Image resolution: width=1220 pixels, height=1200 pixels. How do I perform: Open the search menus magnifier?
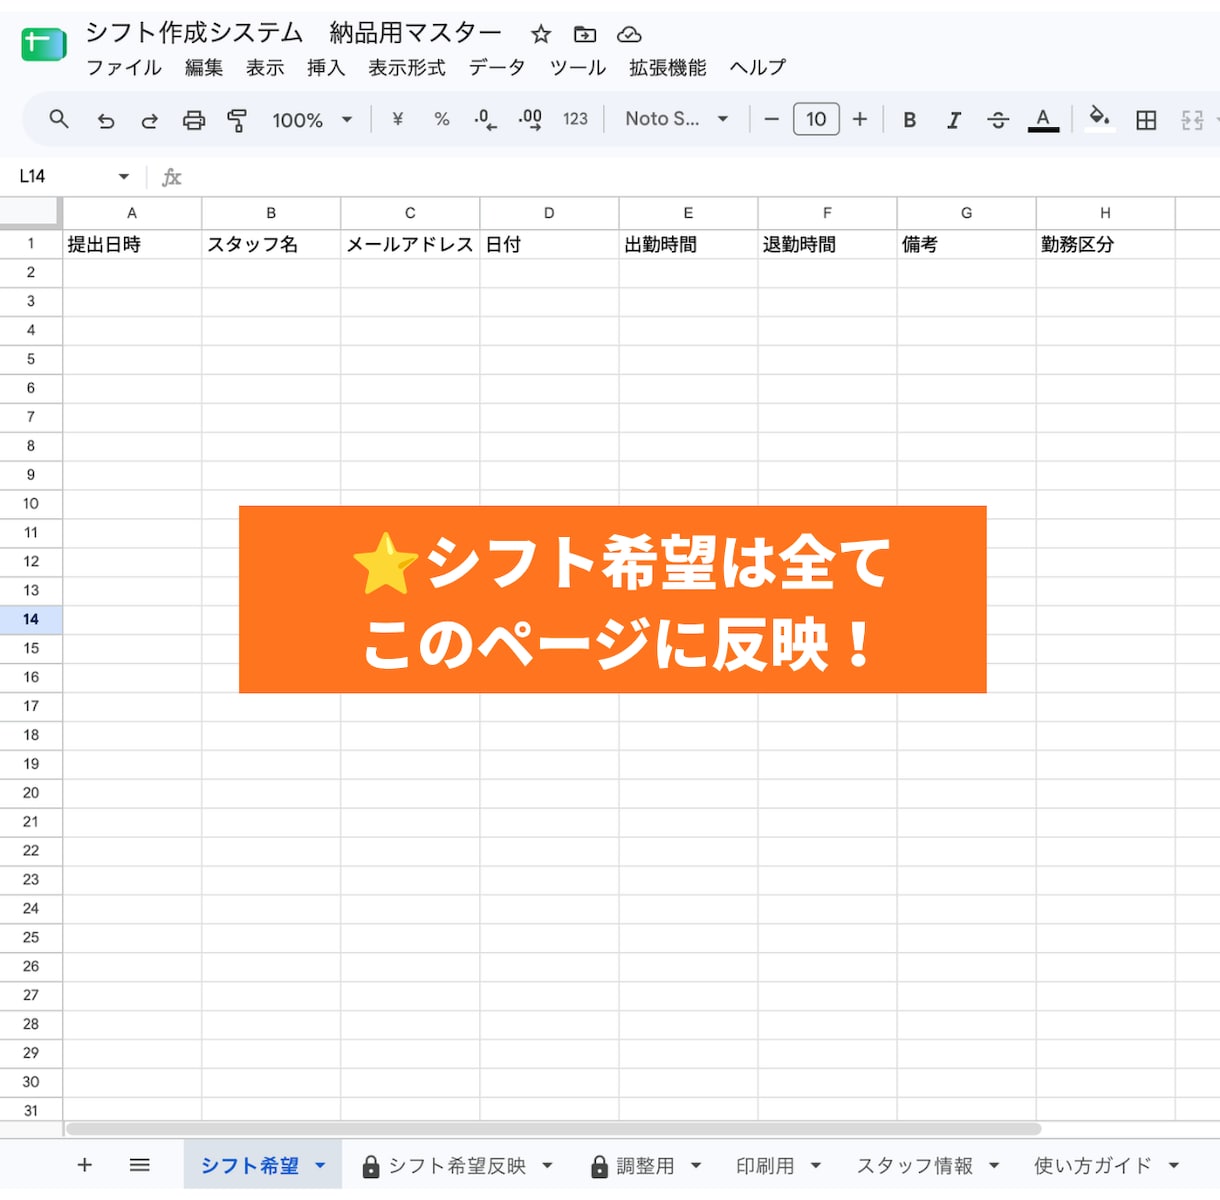59,119
